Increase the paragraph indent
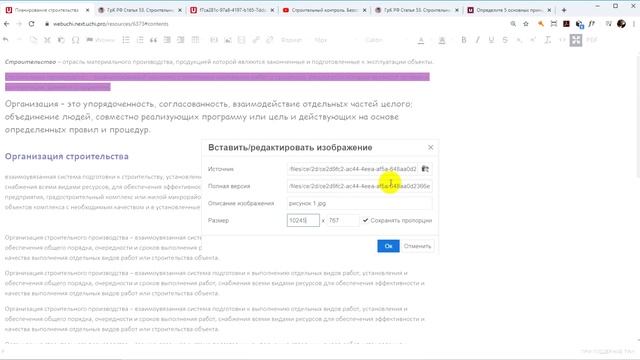Screen dimensions: 640x360 (x=180, y=40)
